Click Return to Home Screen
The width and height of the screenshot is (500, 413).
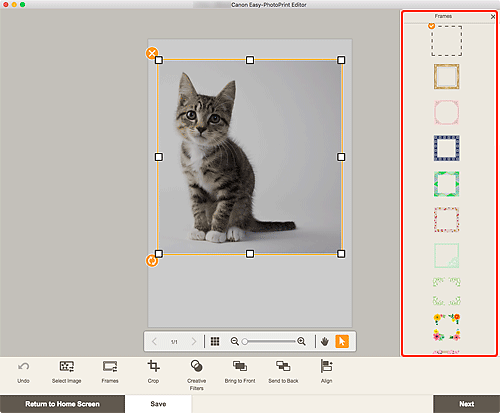62,404
